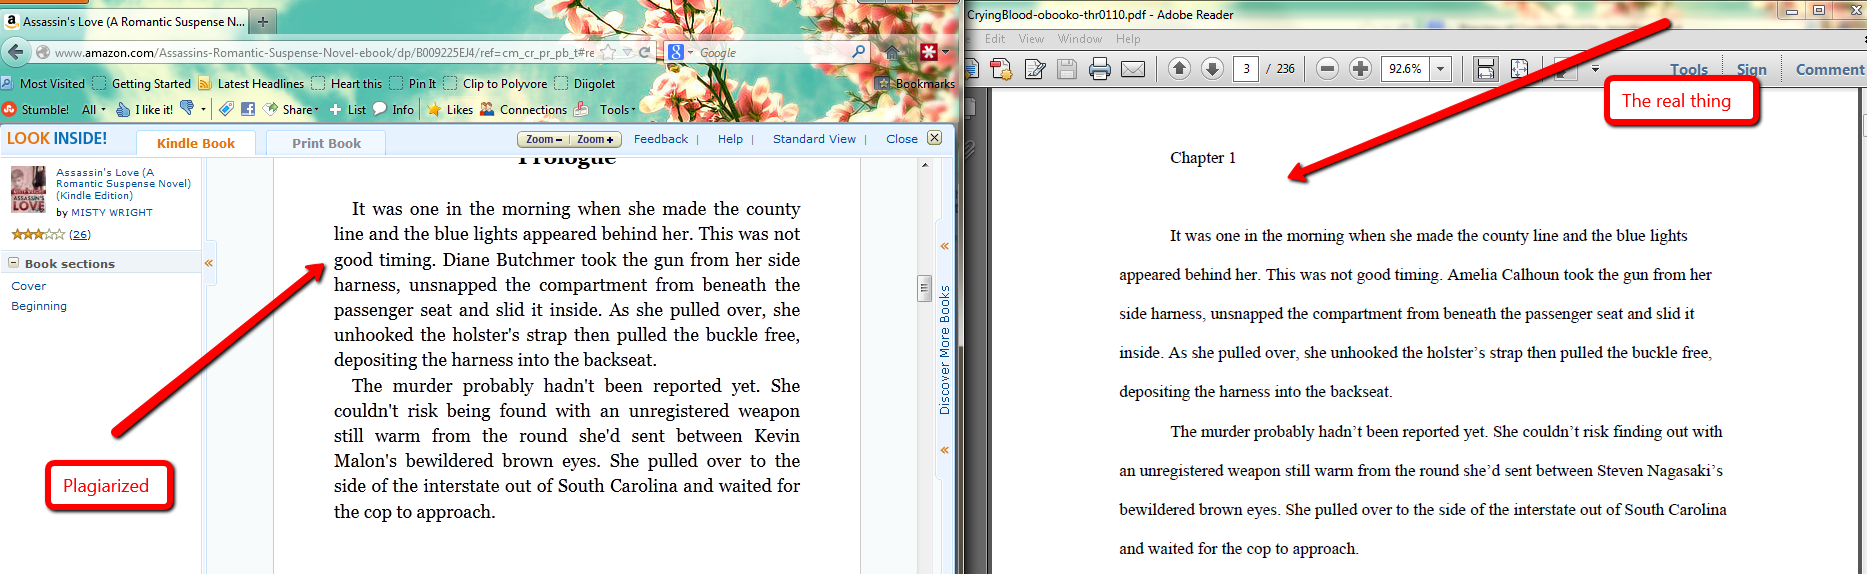Click the email envelope icon in Adobe Reader
The image size is (1867, 574).
(x=1132, y=69)
